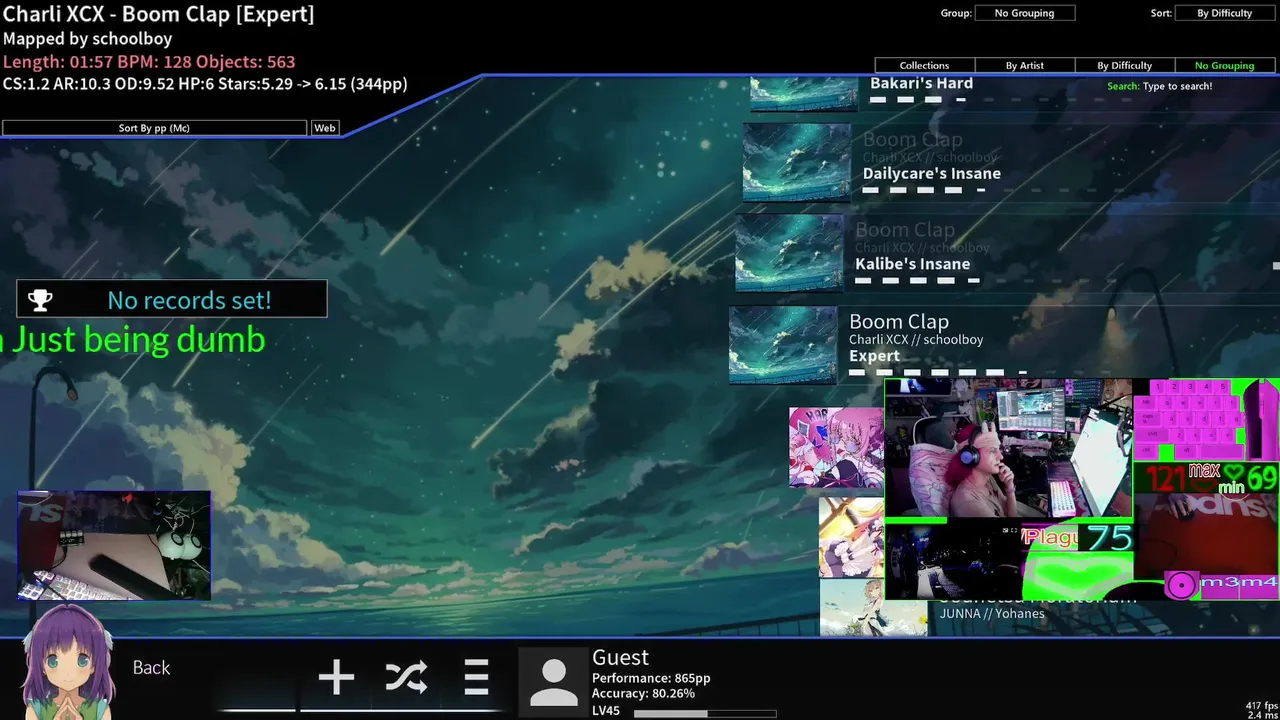Click the song title Charli XCX header
The height and width of the screenshot is (720, 1280).
pos(158,14)
